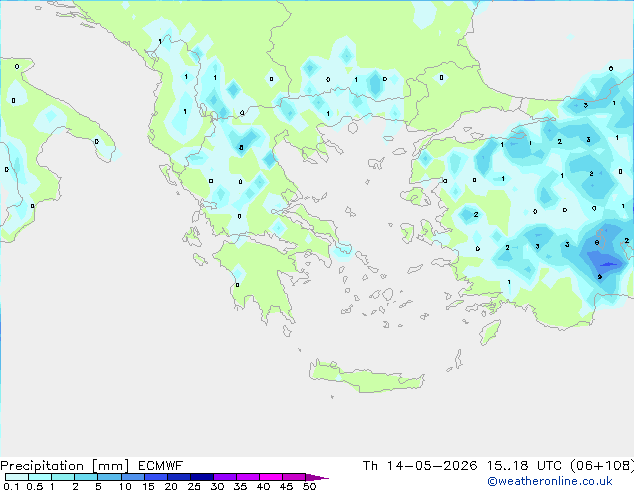Select the 5–10 mm legend color swatch

109,477
